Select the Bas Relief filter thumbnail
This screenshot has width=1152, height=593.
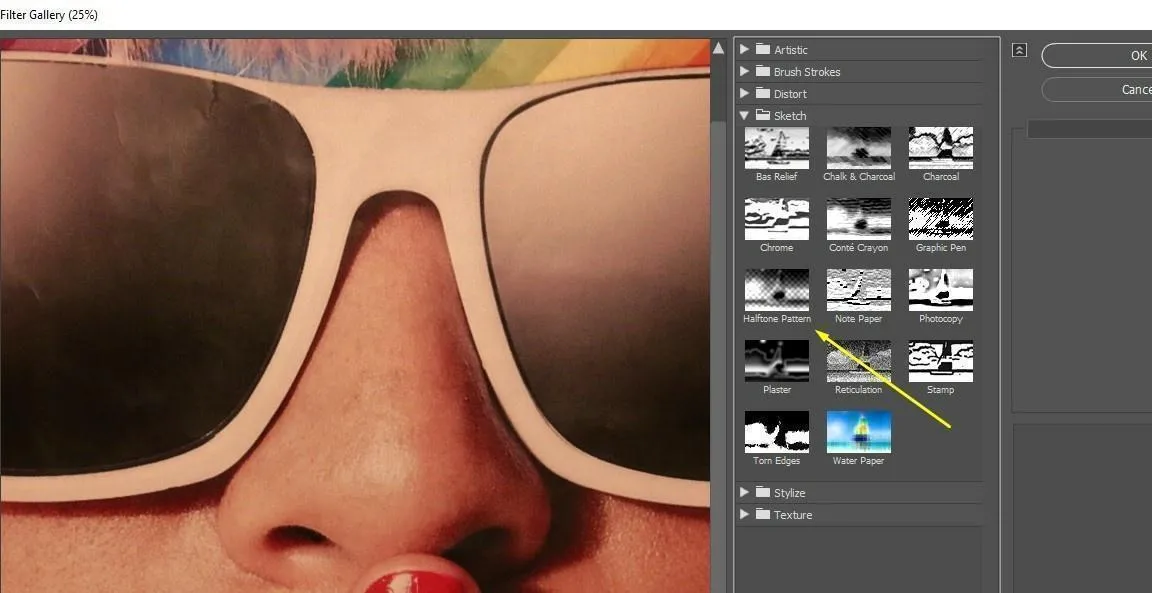click(776, 148)
